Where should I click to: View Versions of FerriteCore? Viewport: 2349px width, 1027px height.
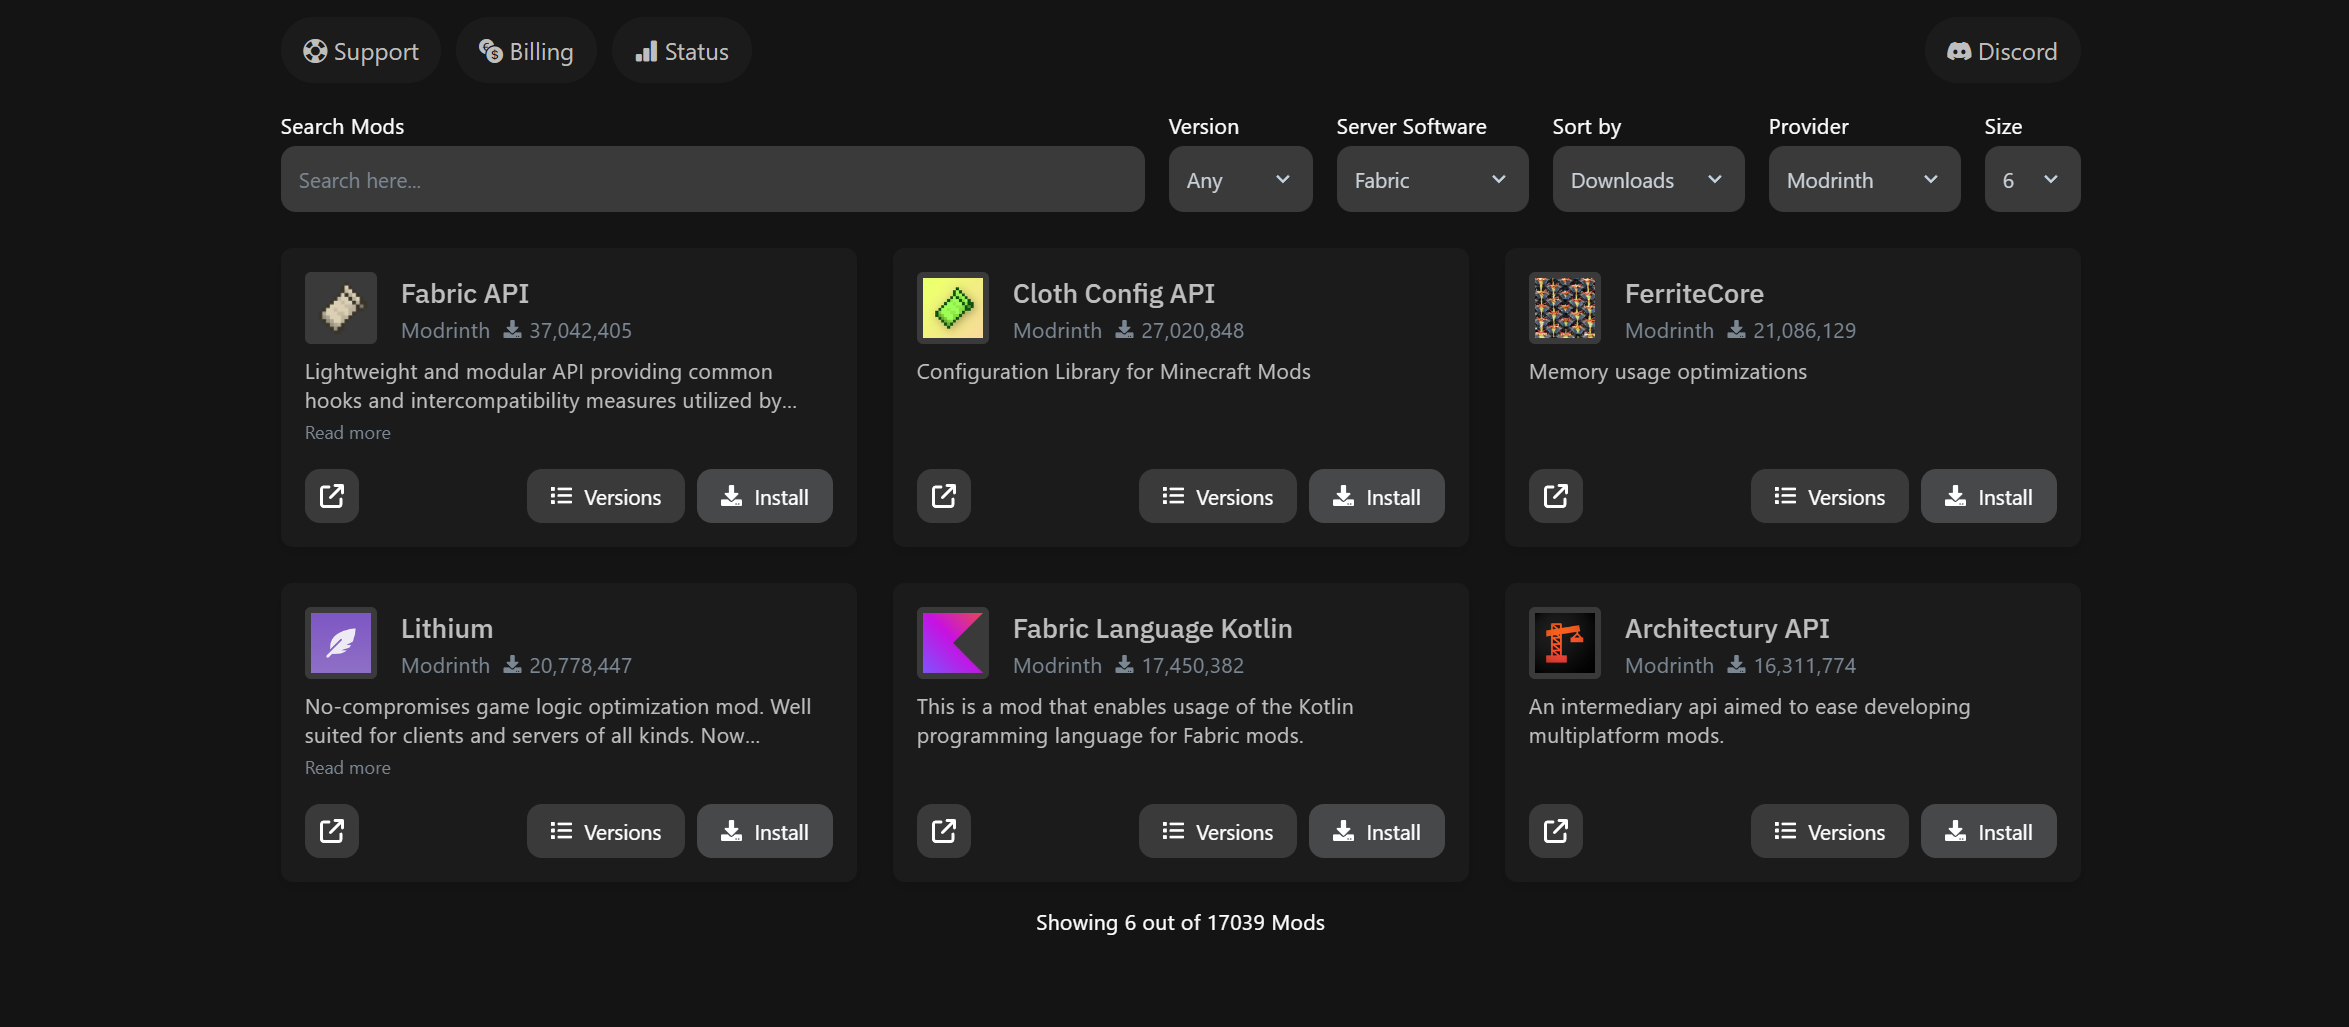click(x=1830, y=496)
